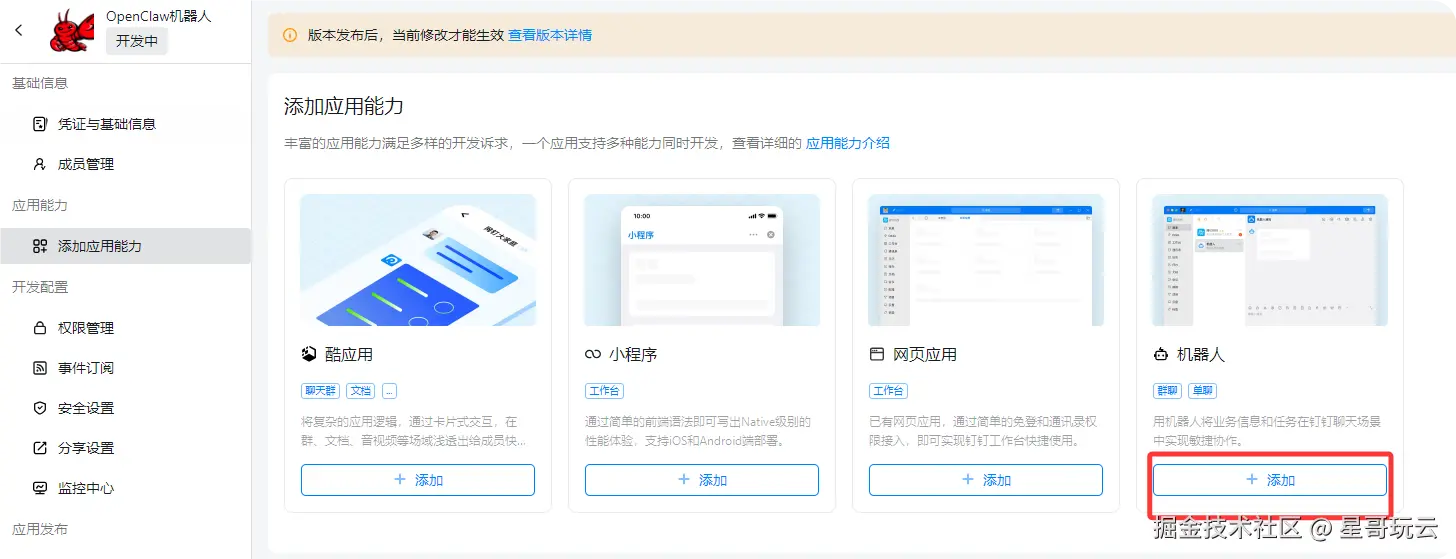Click the 网页应用 window icon

(x=877, y=354)
